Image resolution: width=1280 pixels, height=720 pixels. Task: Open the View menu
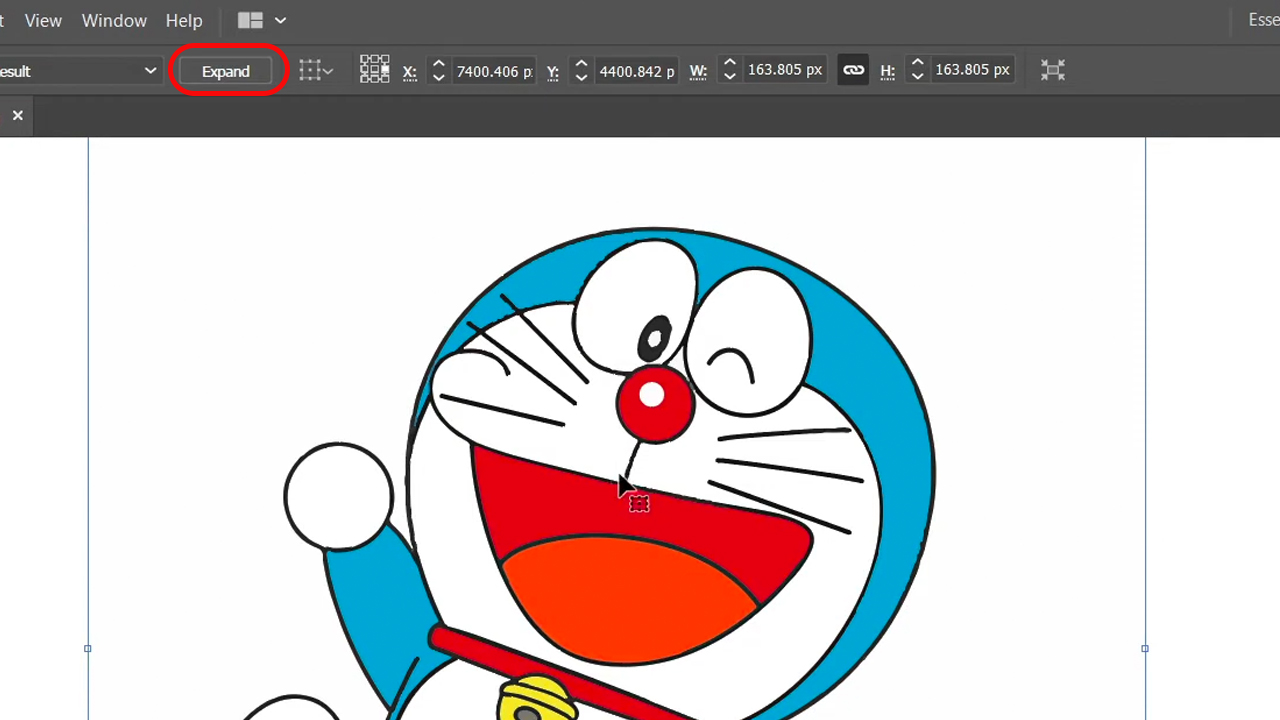[x=43, y=20]
